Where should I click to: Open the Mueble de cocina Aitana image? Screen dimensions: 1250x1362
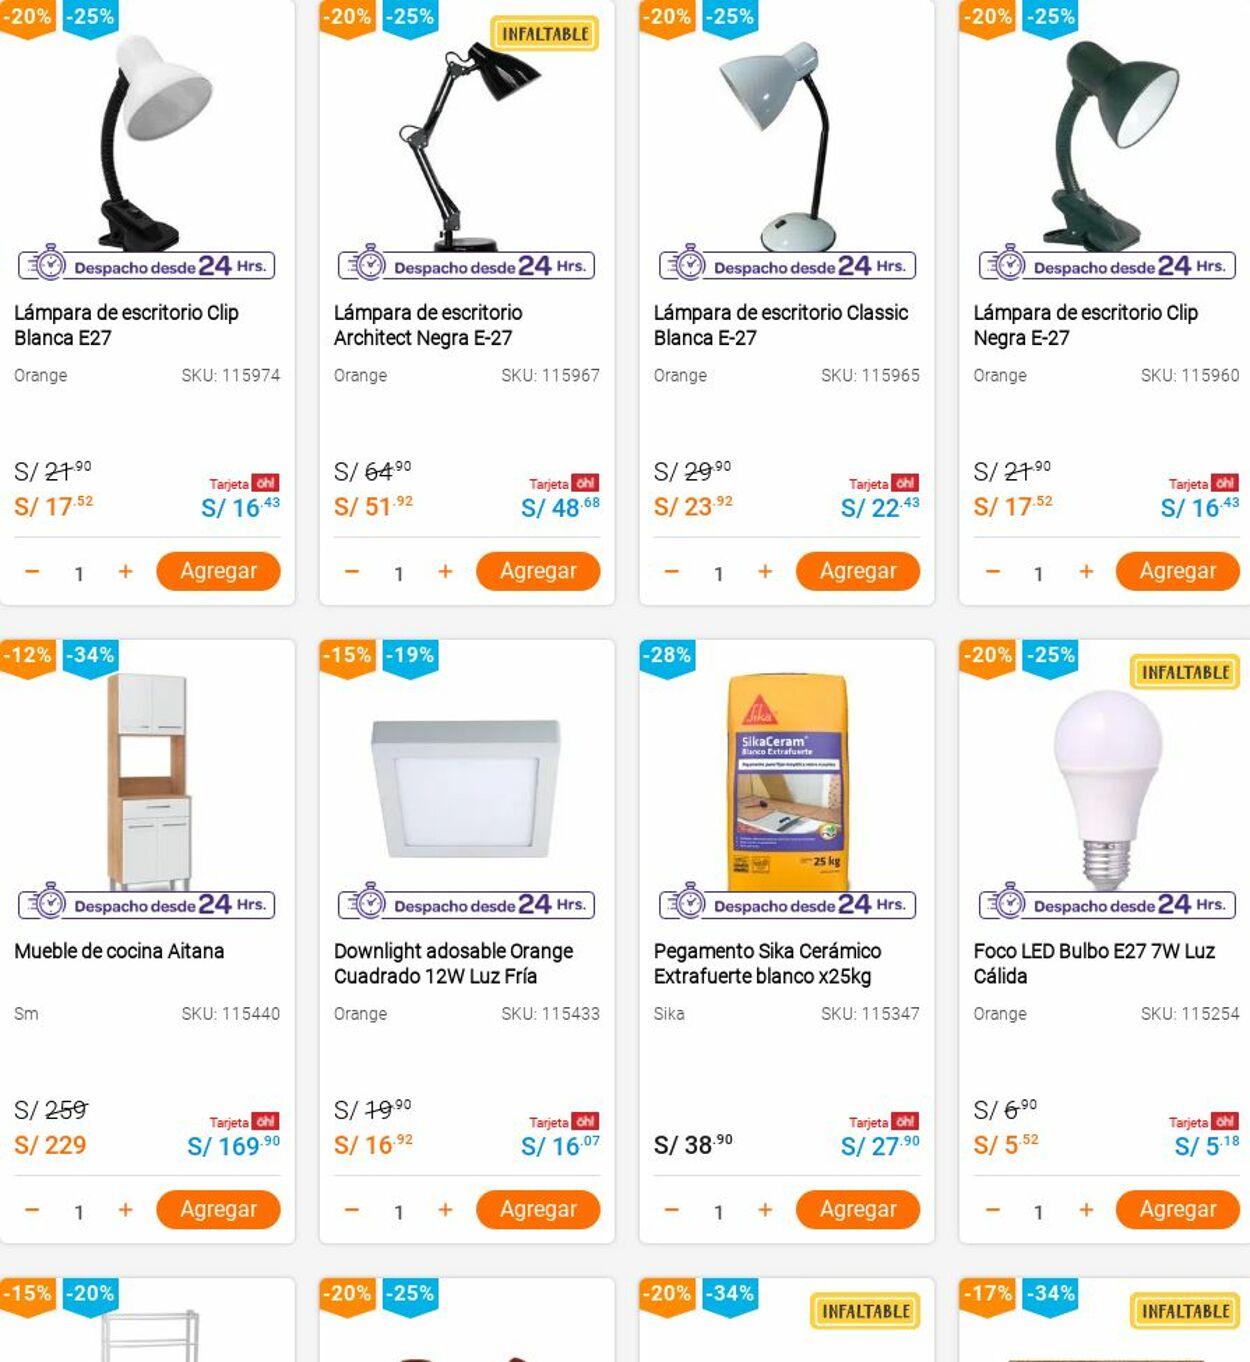click(x=148, y=780)
